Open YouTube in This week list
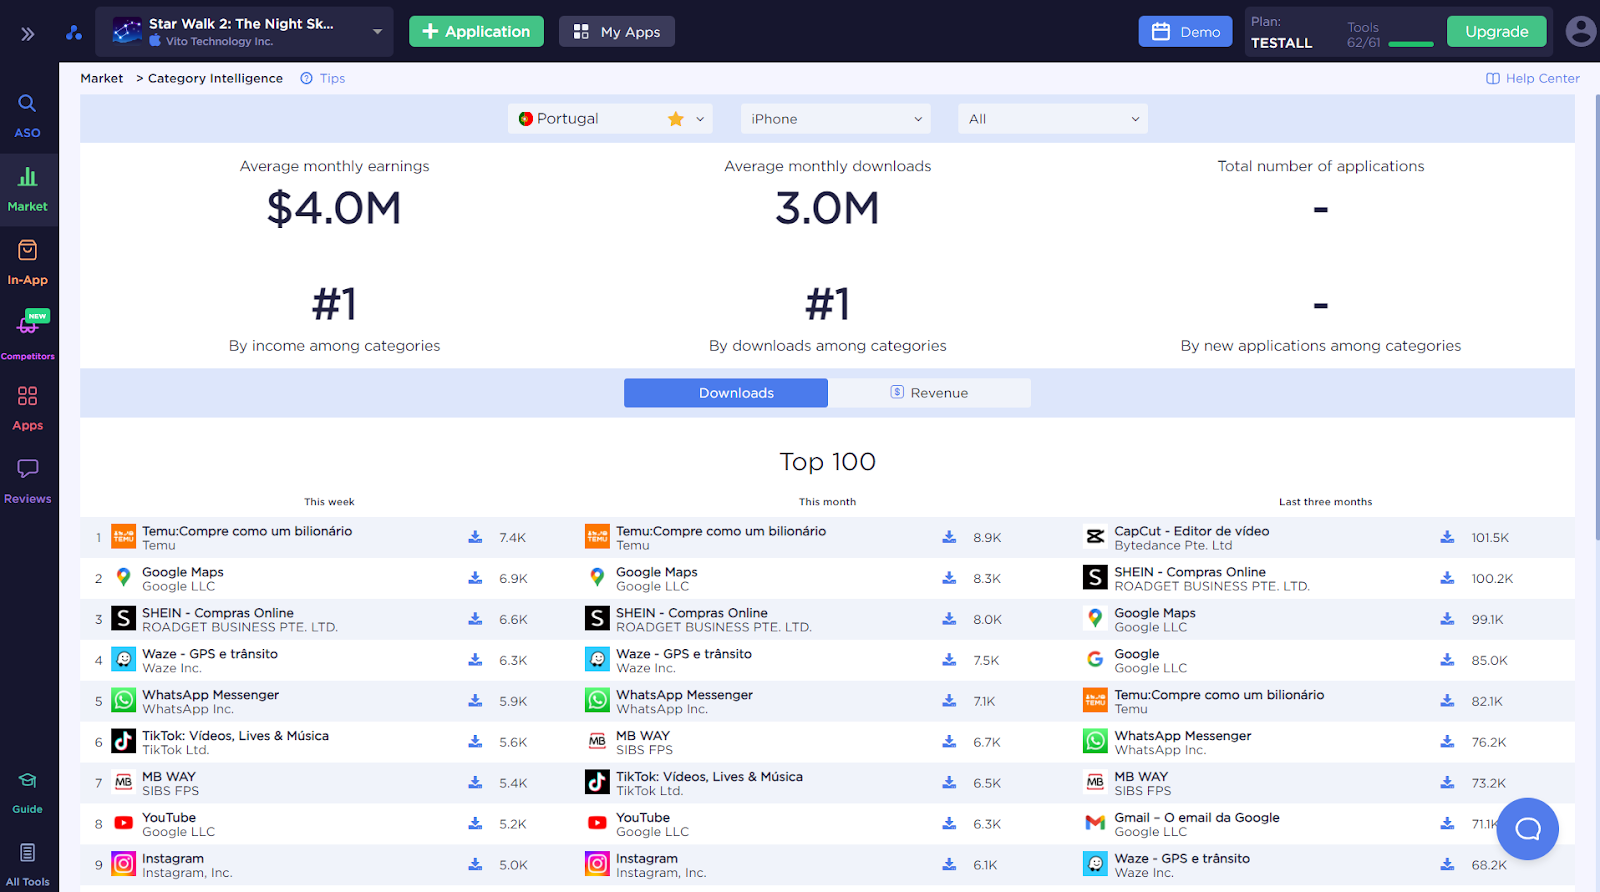1600x892 pixels. [169, 818]
